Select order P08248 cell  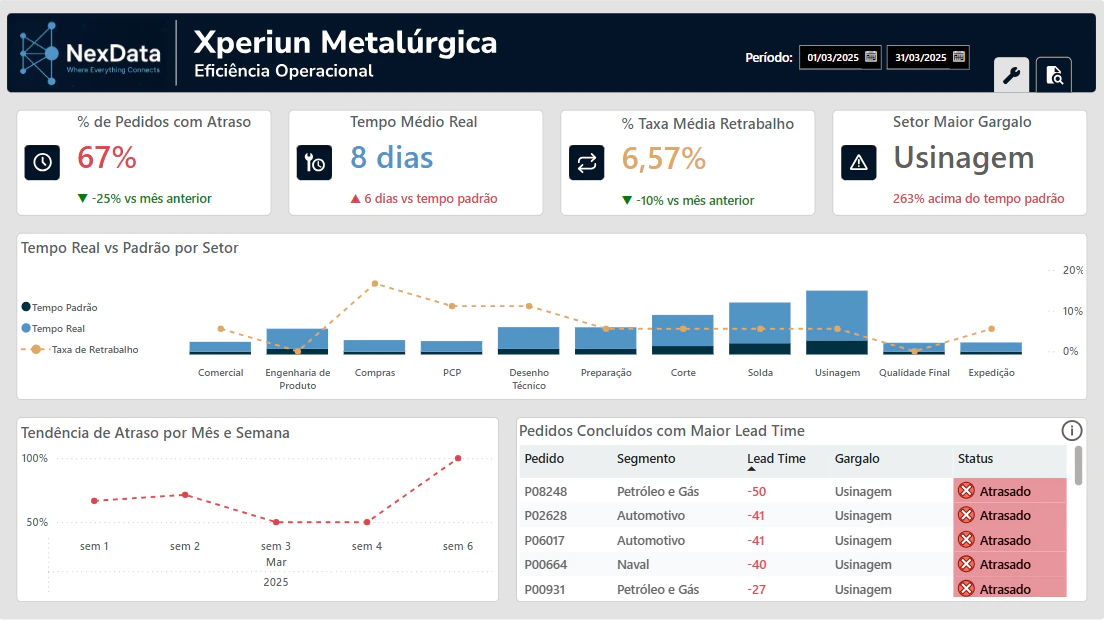[546, 491]
